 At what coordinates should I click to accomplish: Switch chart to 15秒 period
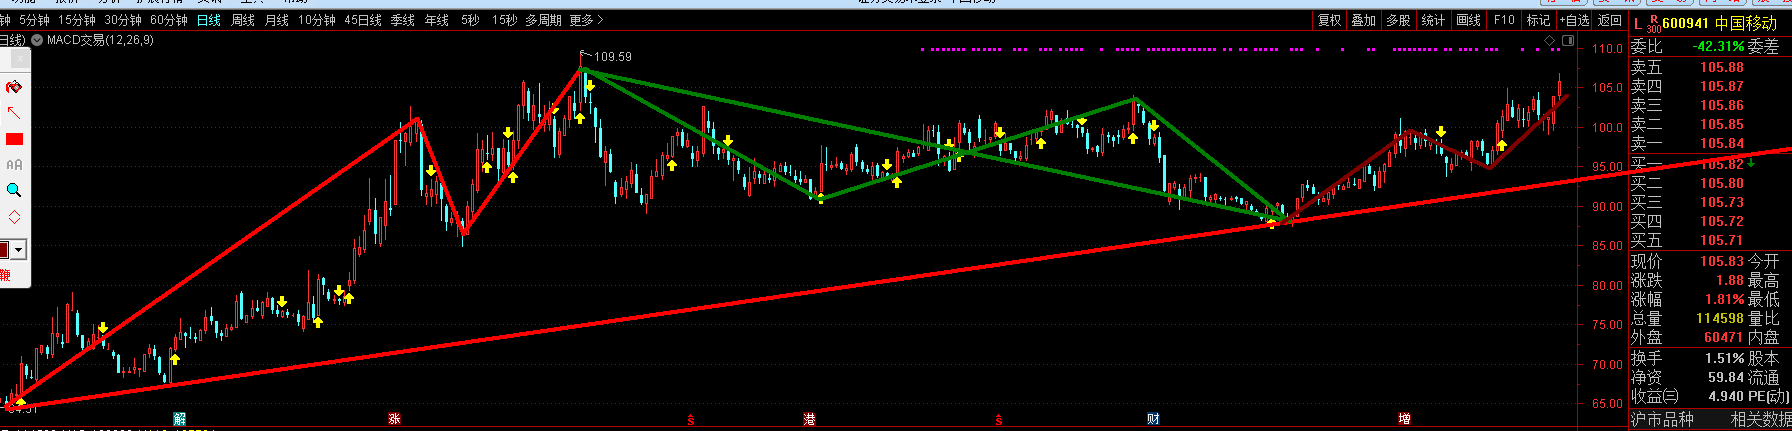[504, 20]
